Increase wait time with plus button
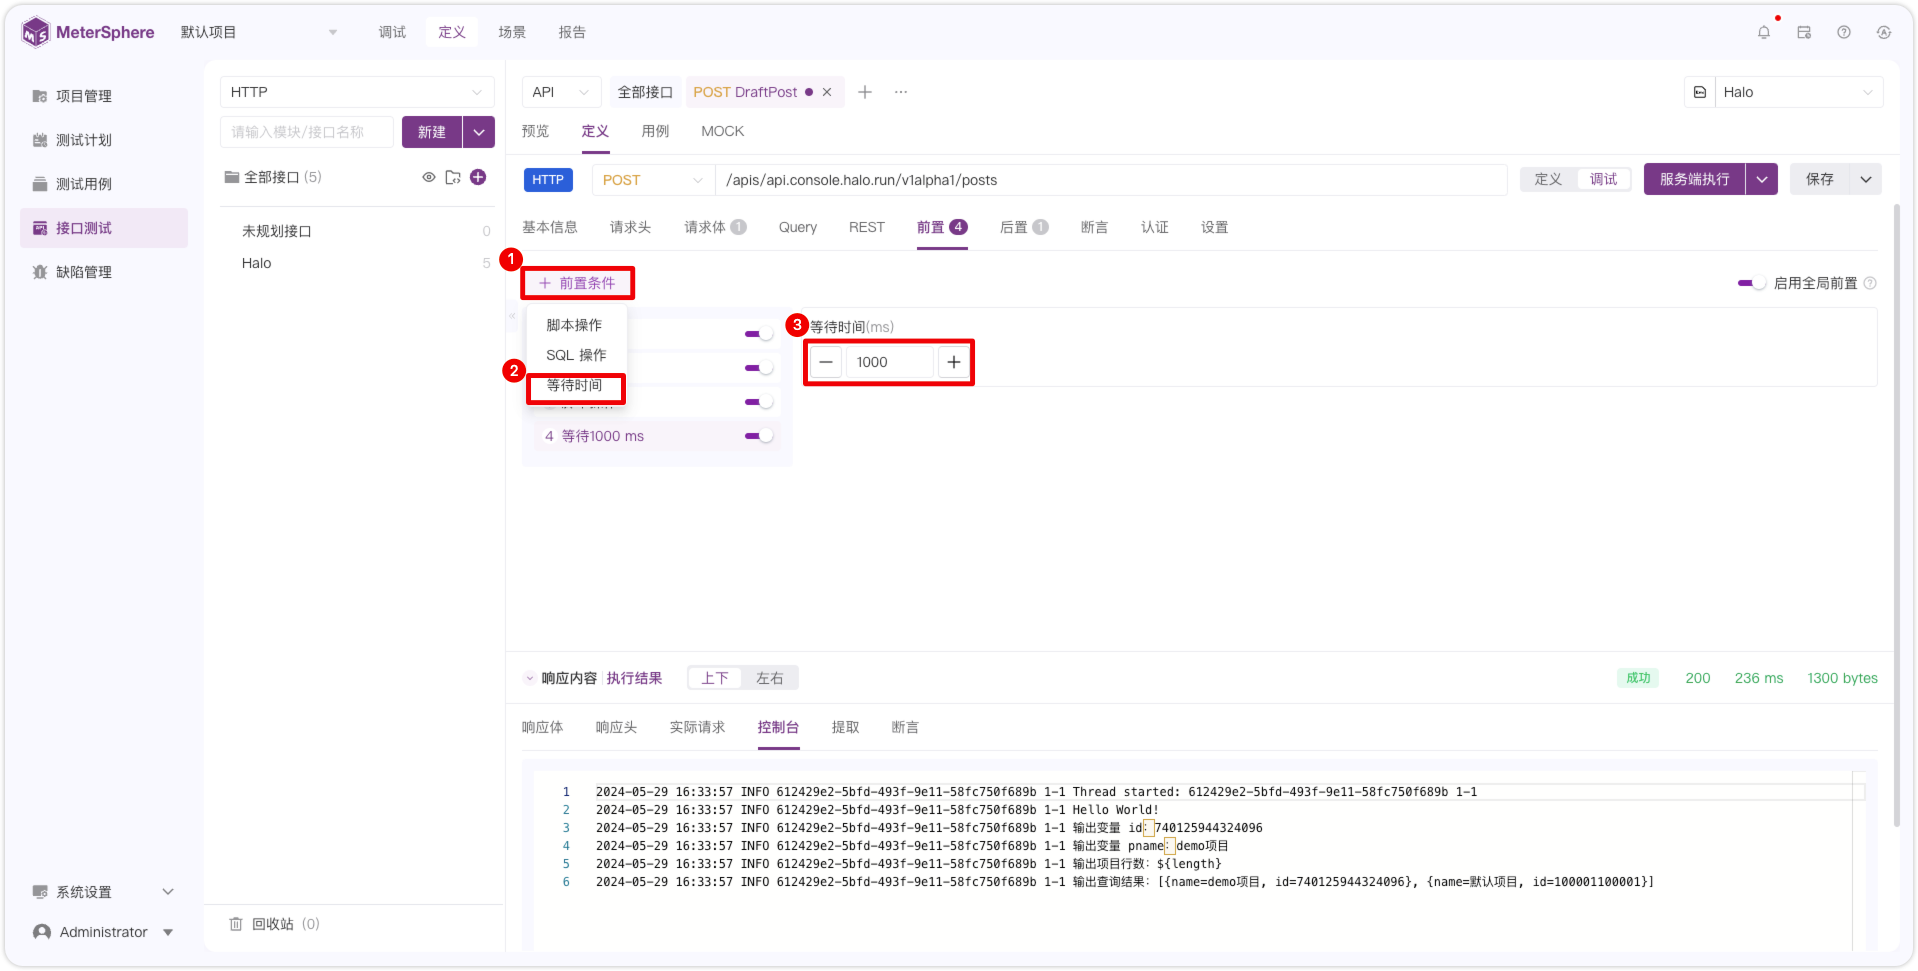Screen dimensions: 1918x971 (x=954, y=362)
